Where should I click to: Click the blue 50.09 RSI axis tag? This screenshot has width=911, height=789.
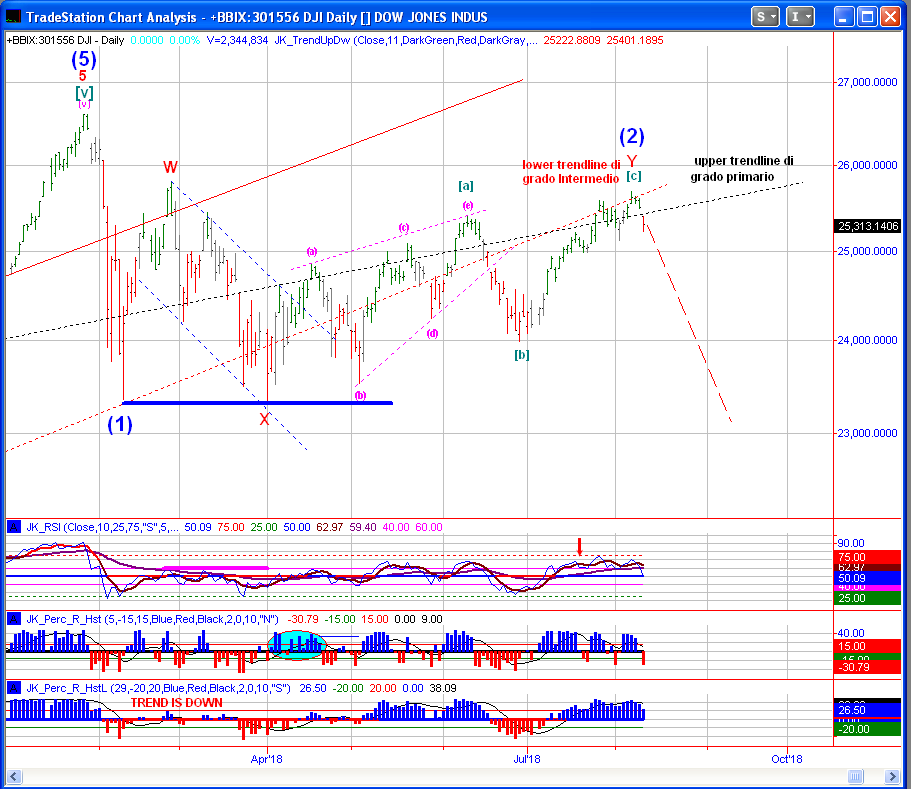coord(868,578)
